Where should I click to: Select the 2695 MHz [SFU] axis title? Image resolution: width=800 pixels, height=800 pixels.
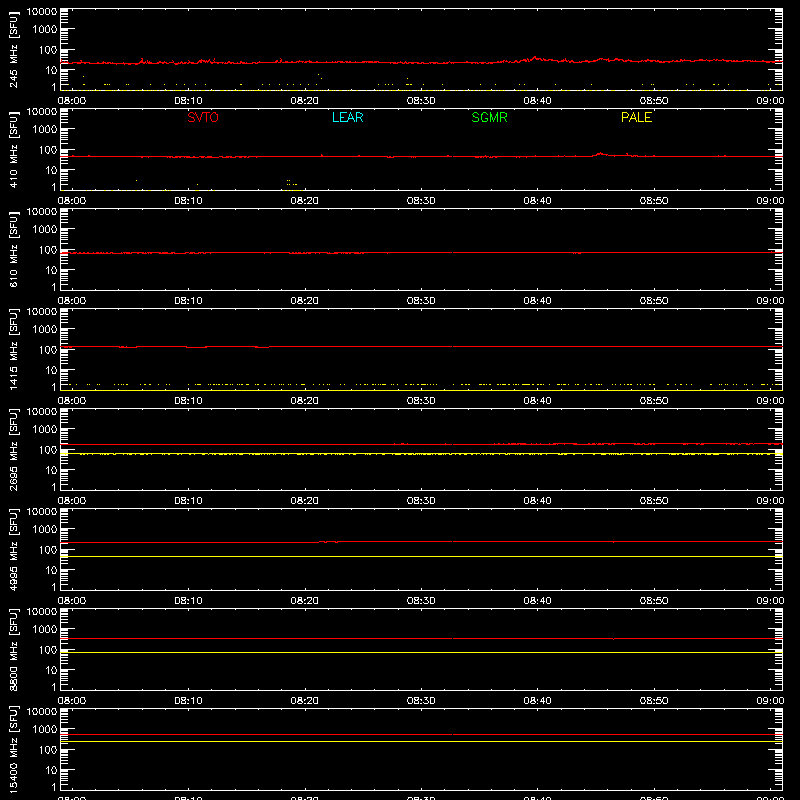[x=13, y=449]
